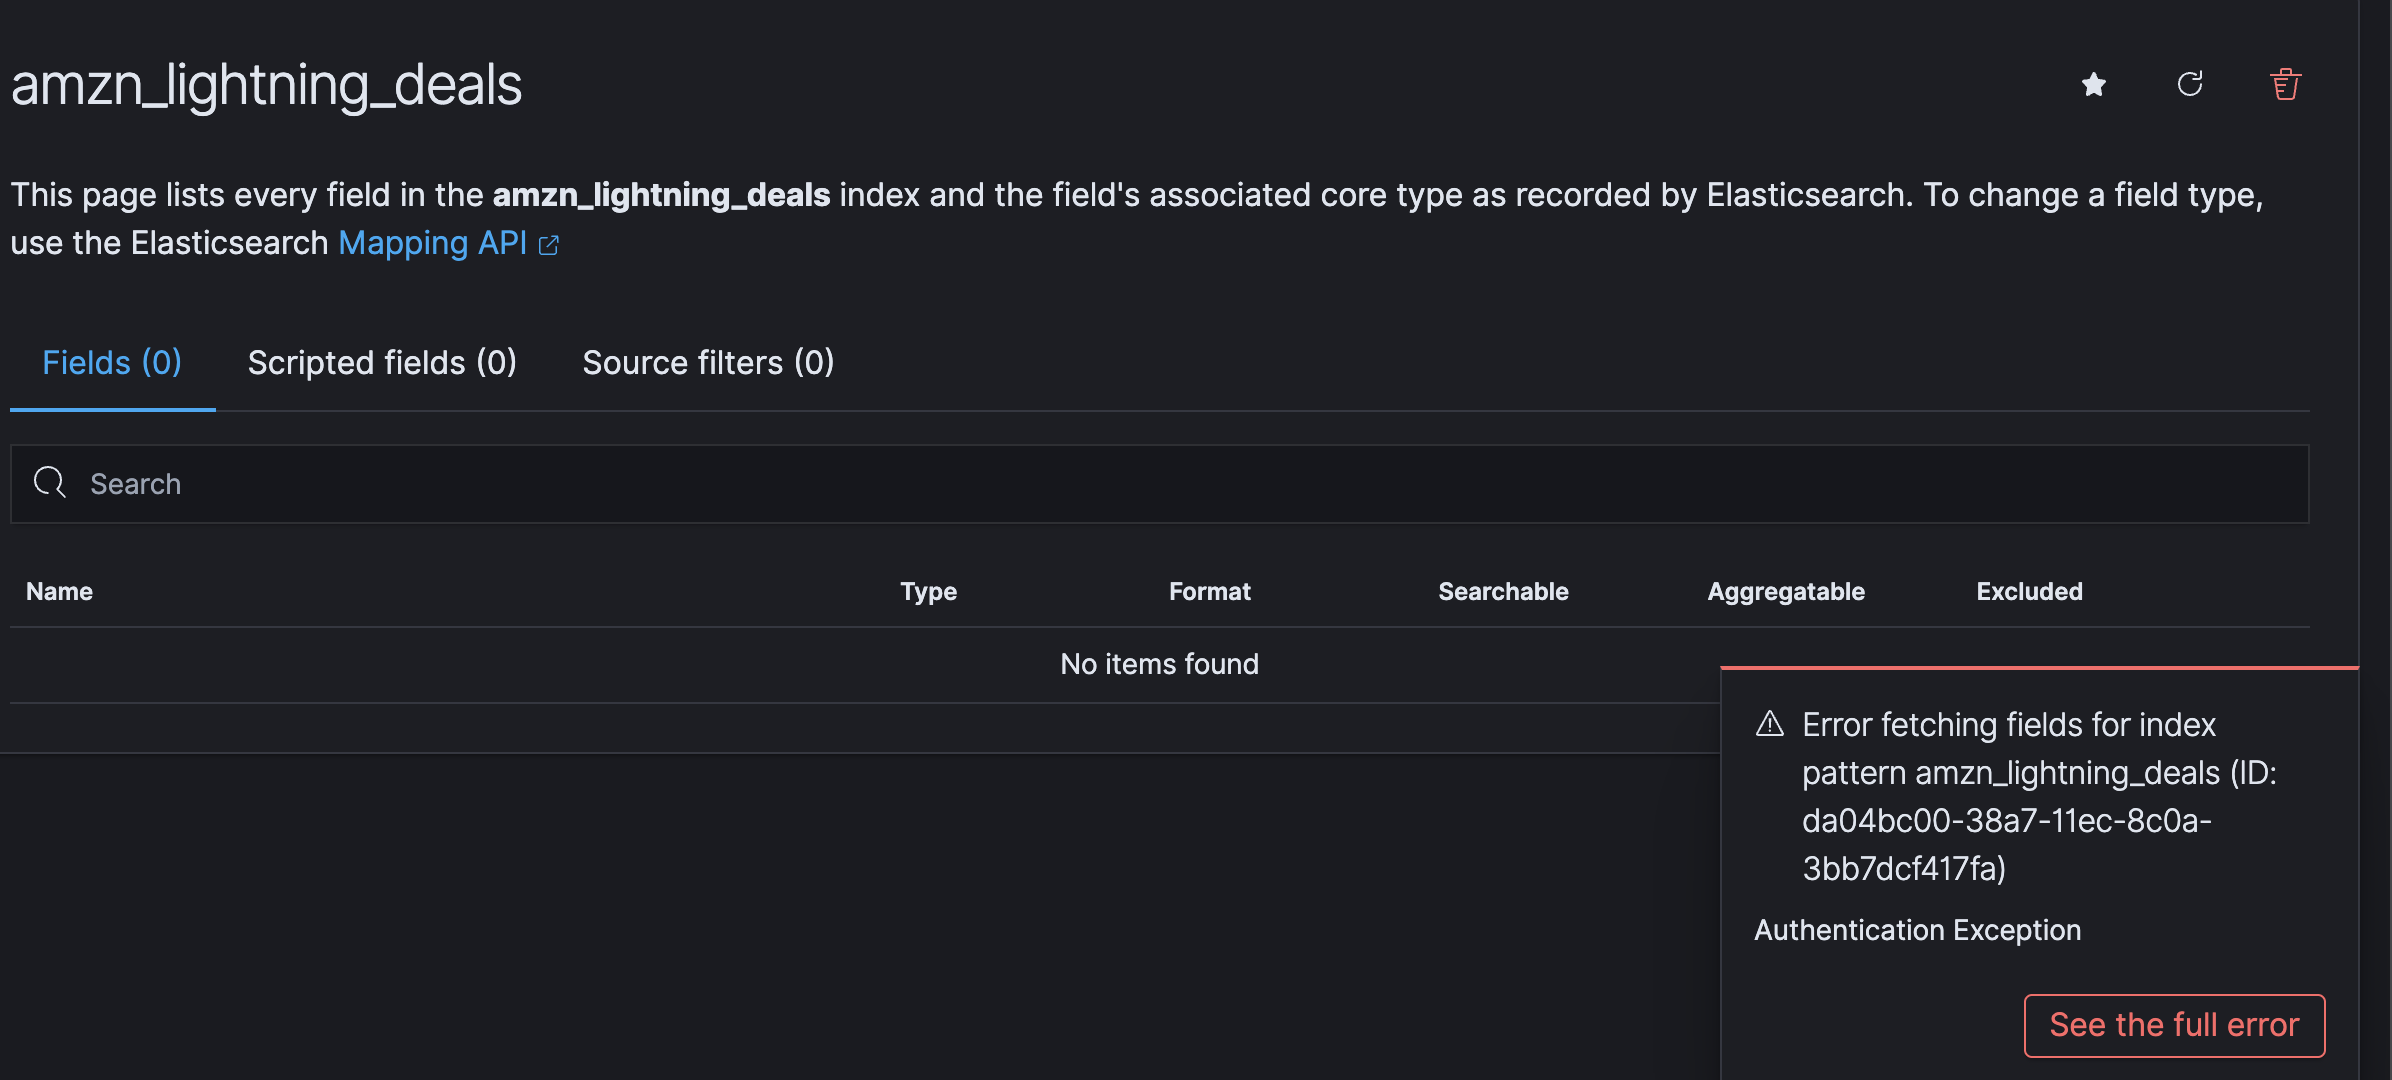Screen dimensions: 2392x1080
Task: Click the warning triangle in the error toast
Action: [1770, 725]
